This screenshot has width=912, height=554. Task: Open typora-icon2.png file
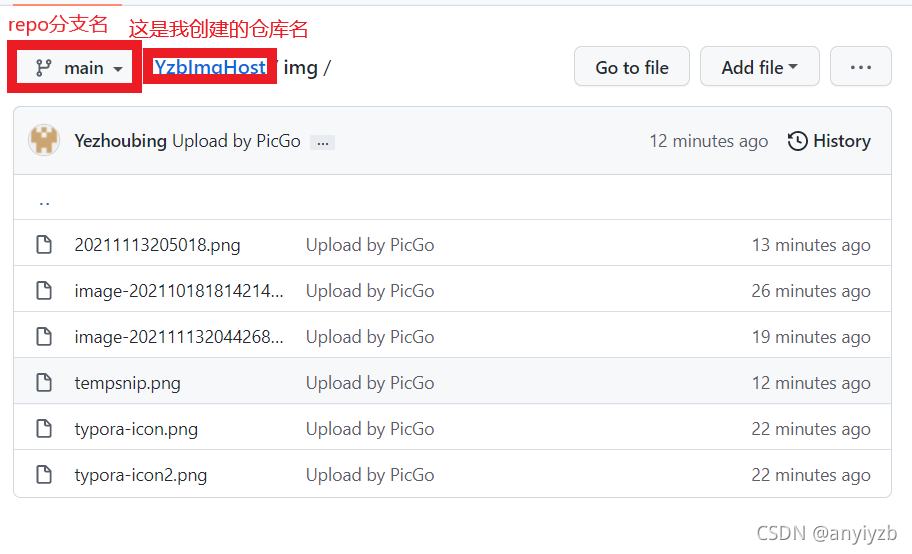[141, 475]
